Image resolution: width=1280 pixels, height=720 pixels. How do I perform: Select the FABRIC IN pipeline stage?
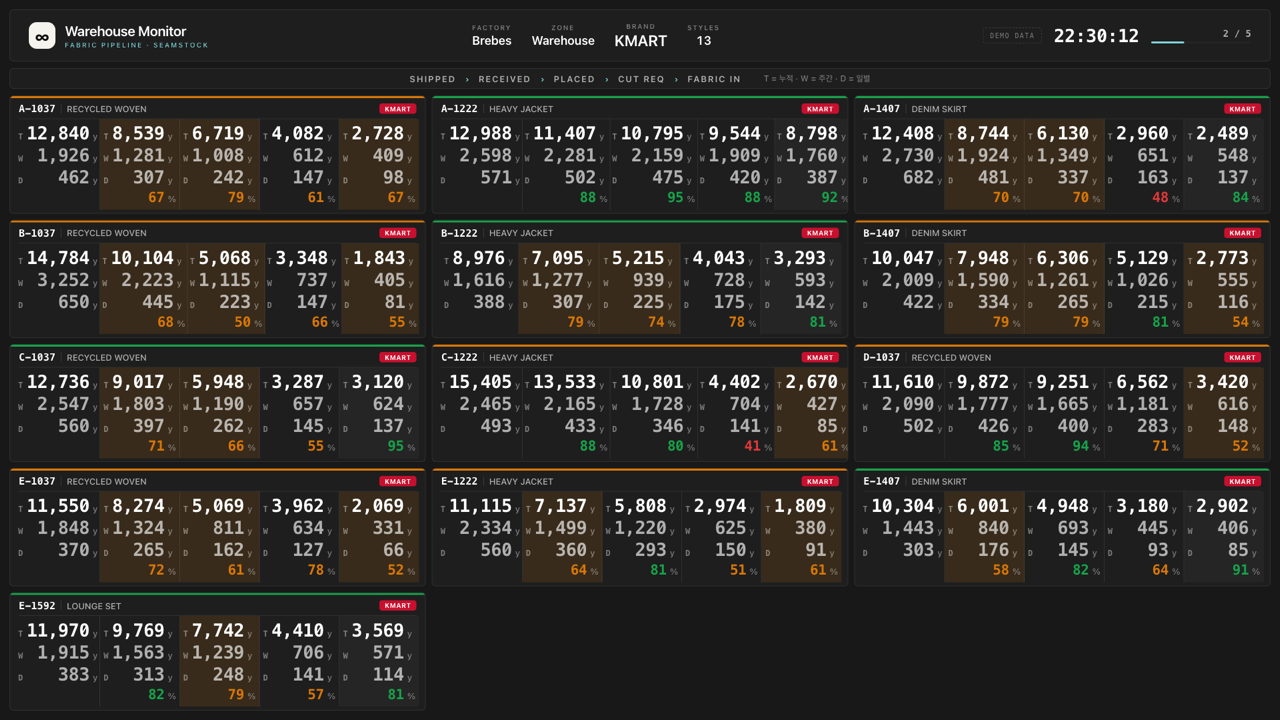[714, 79]
